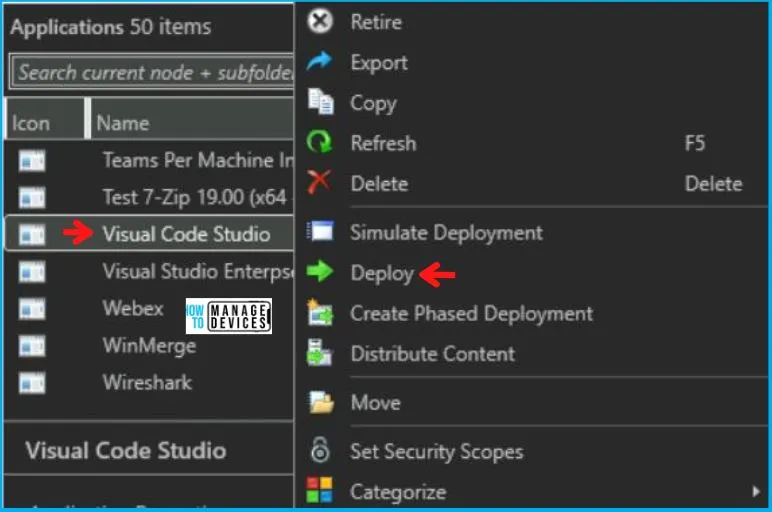Screen dimensions: 772x512
Task: Choose Set Security Scopes entry
Action: (x=532, y=451)
